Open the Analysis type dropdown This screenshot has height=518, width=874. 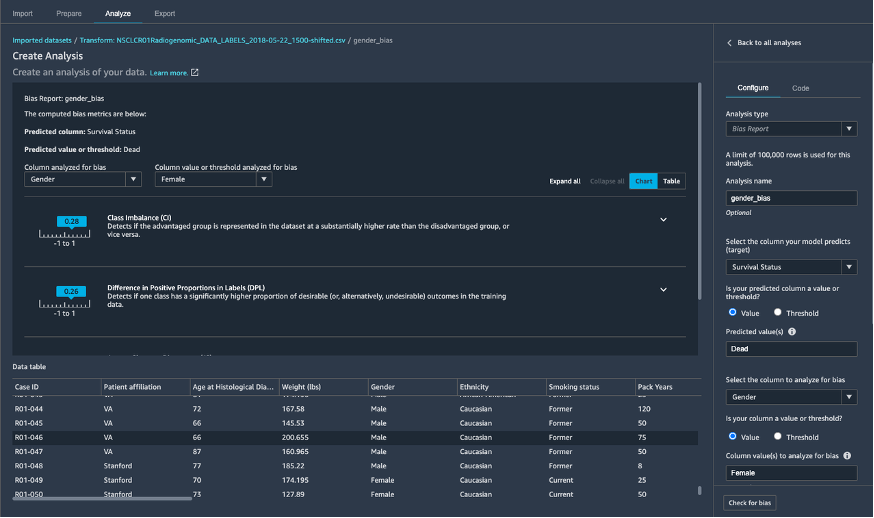[x=791, y=129]
